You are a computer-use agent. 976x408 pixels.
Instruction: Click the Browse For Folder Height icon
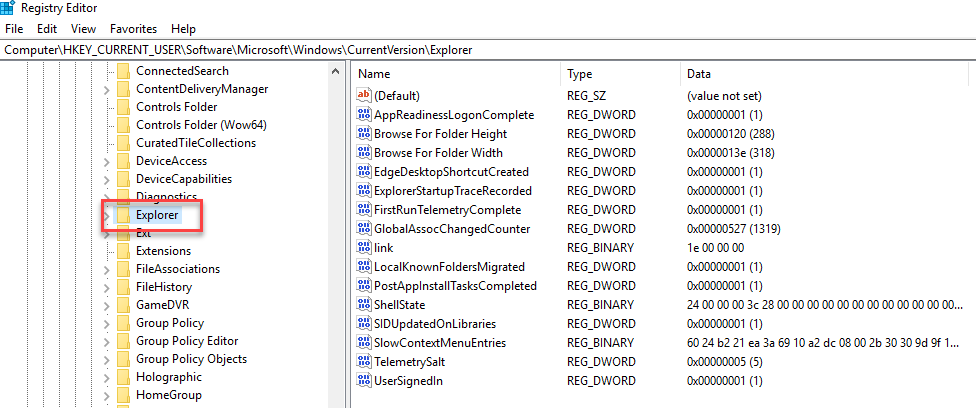364,133
